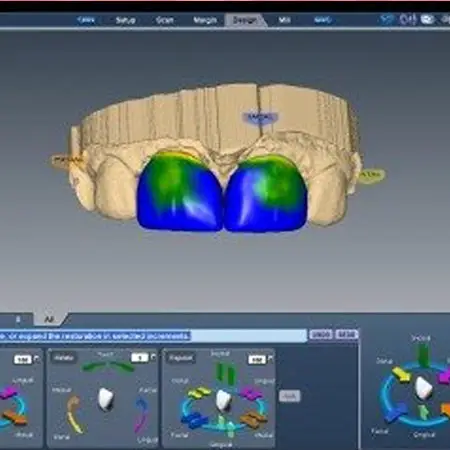The height and width of the screenshot is (450, 450).
Task: Select the Mill tab
Action: click(284, 20)
